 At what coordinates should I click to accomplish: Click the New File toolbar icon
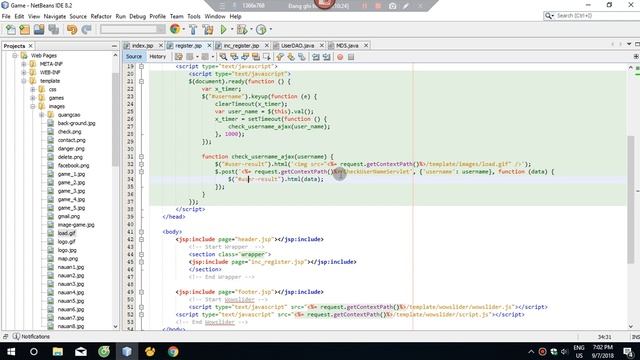click(11, 29)
